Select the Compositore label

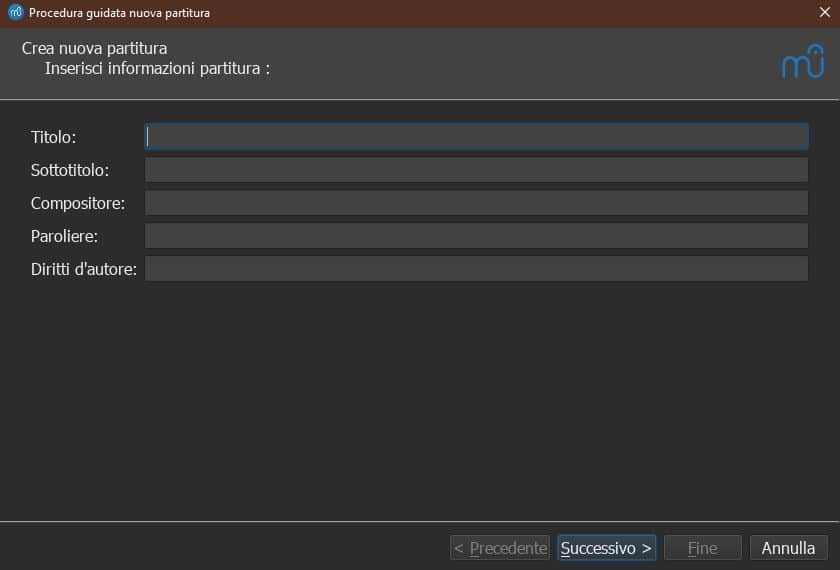(x=78, y=203)
